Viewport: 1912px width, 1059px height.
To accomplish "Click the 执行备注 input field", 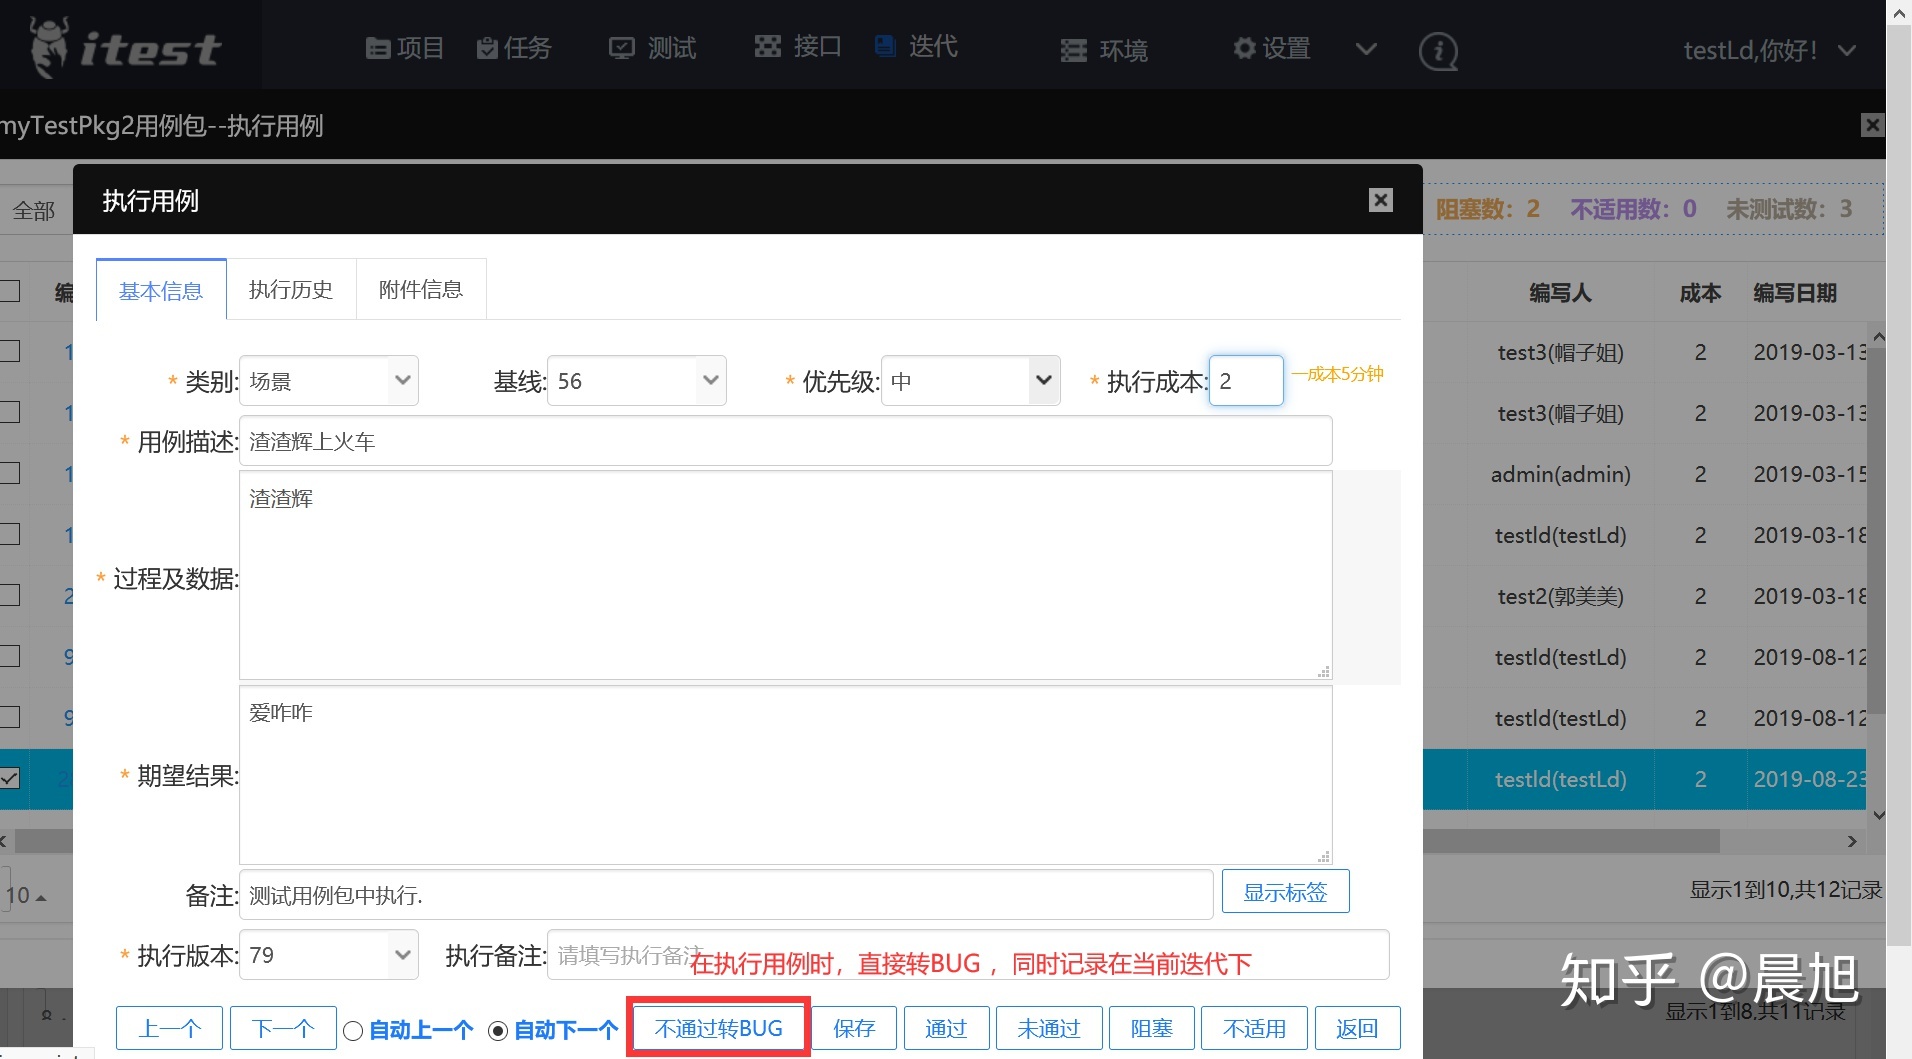I will (968, 955).
